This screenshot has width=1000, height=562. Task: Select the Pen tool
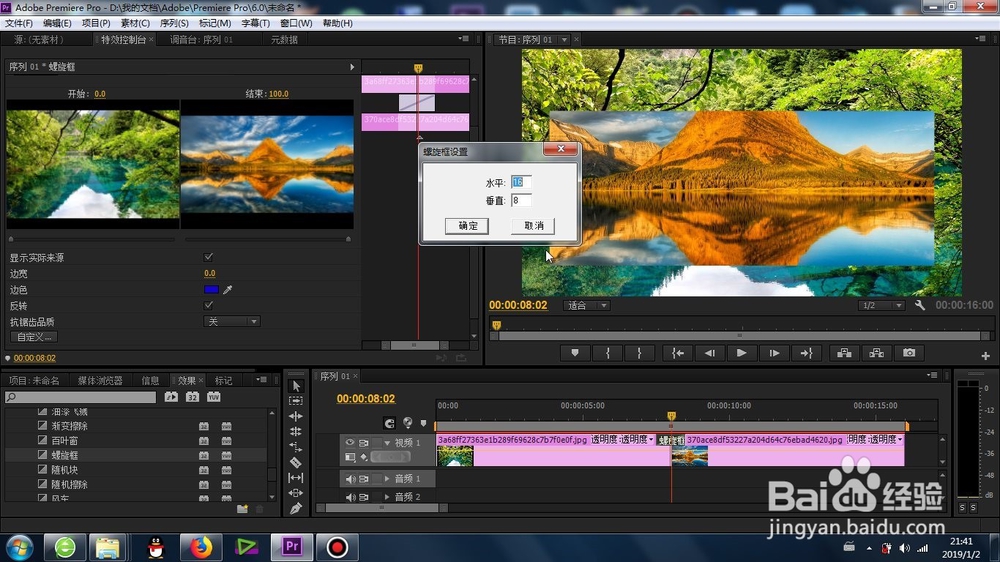296,508
